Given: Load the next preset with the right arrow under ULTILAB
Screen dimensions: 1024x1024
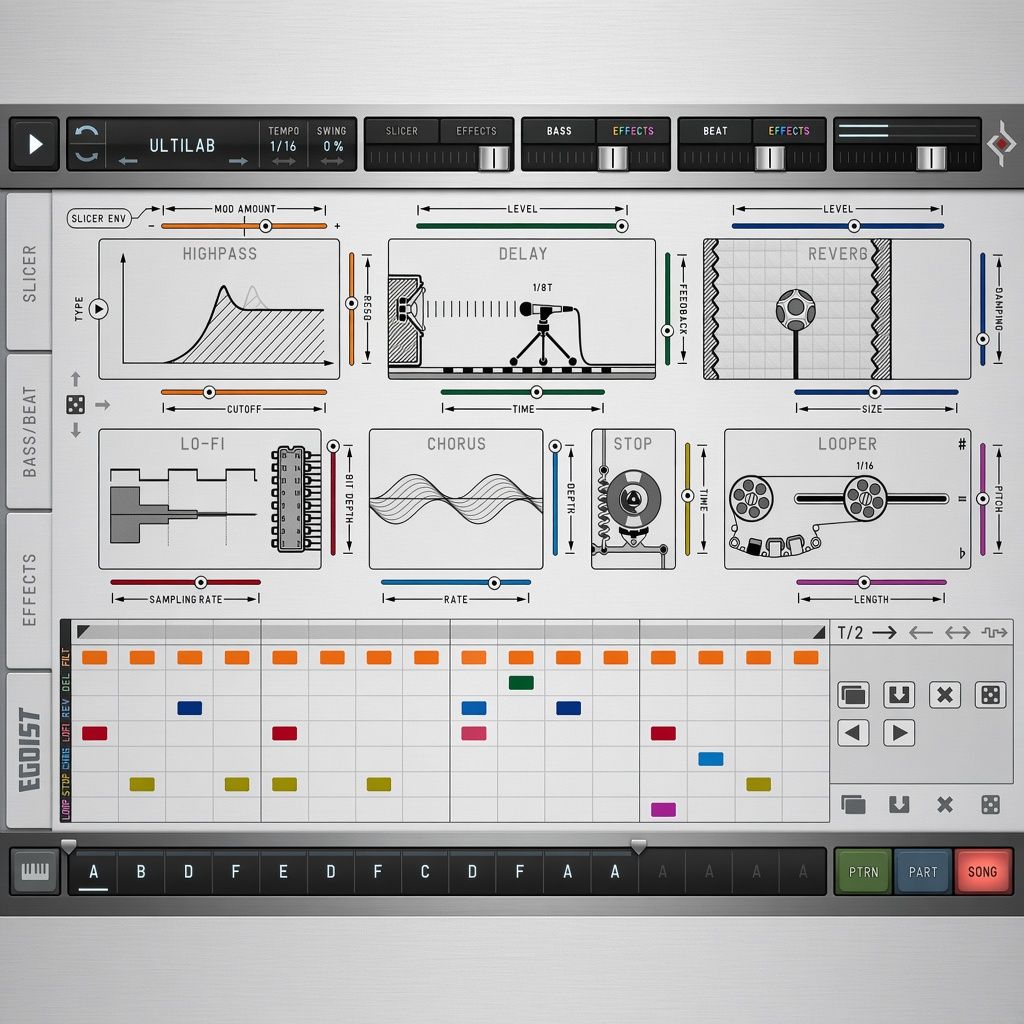Looking at the screenshot, I should (x=238, y=161).
